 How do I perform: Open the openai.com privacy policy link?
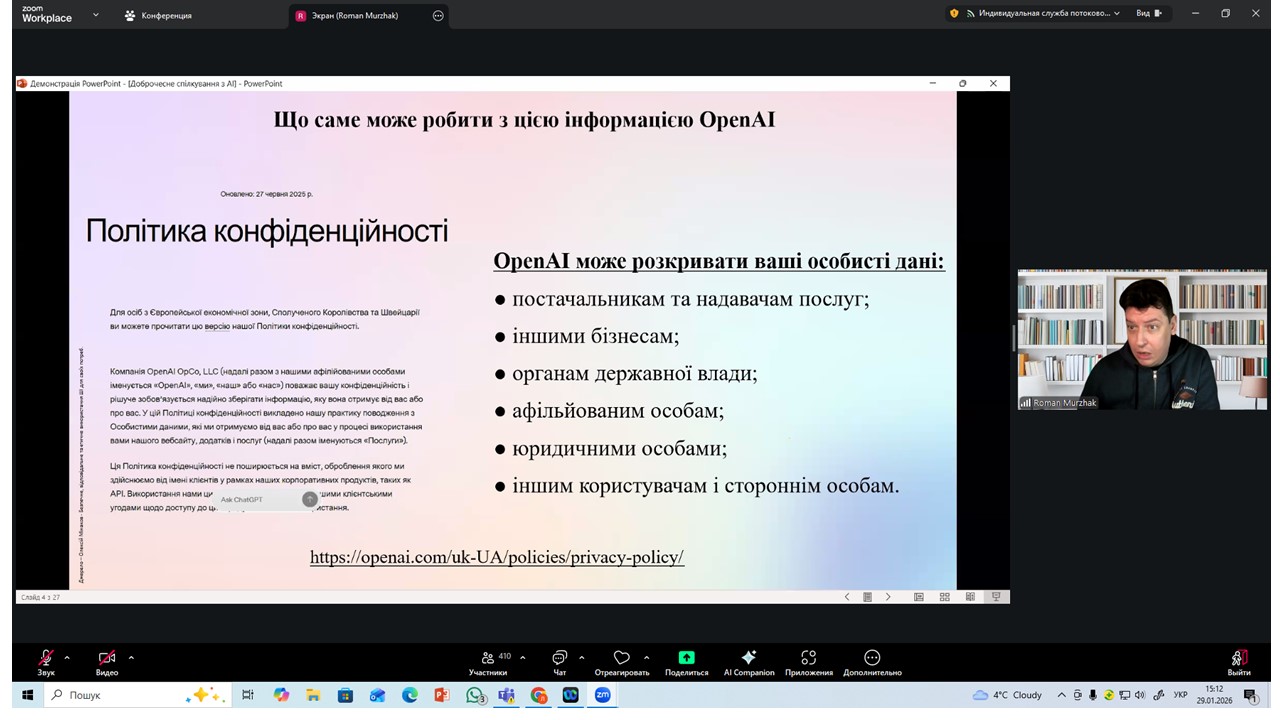(496, 558)
